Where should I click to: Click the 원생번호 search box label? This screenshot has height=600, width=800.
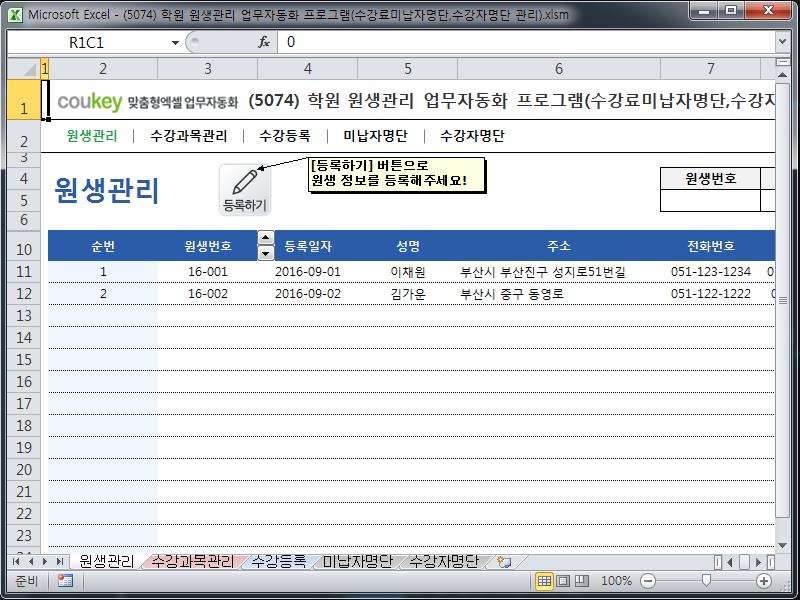[711, 179]
